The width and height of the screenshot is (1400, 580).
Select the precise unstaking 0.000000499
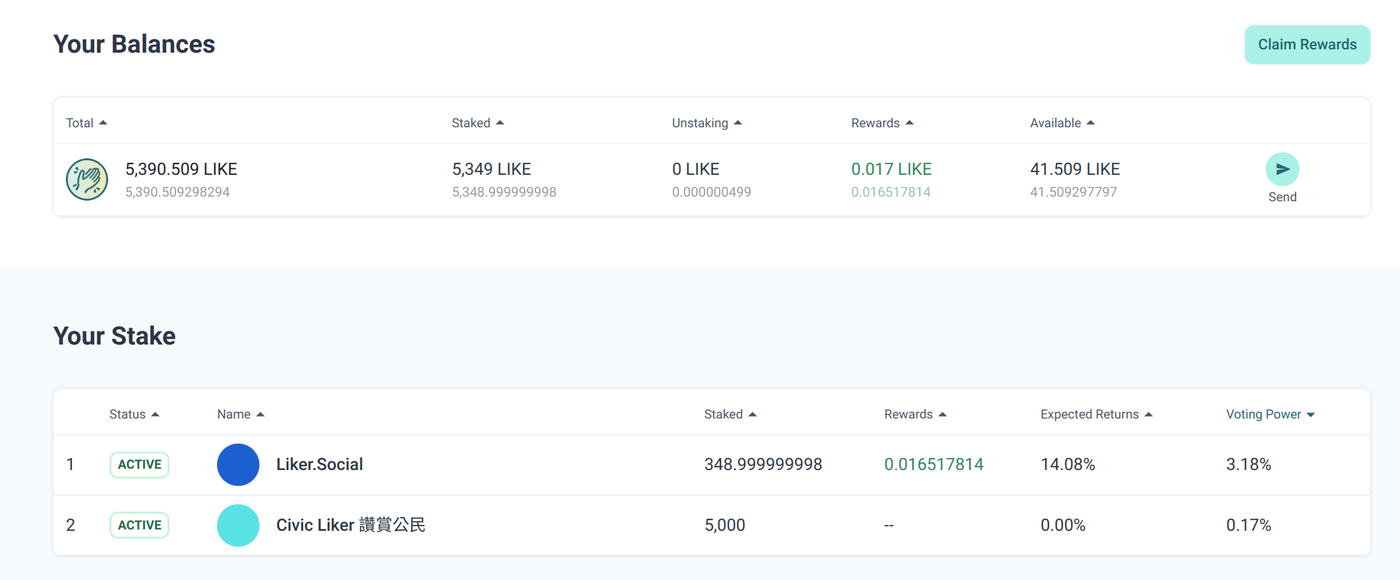pos(712,192)
